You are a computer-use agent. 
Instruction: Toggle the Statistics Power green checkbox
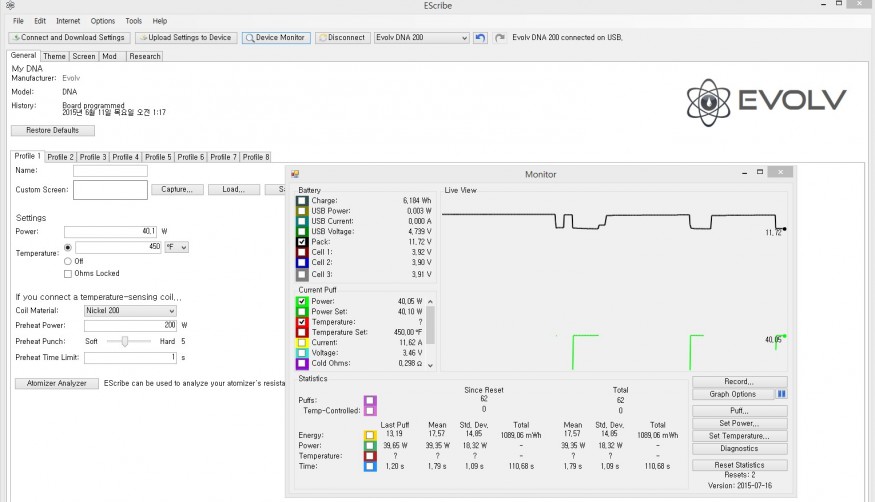pyautogui.click(x=370, y=446)
